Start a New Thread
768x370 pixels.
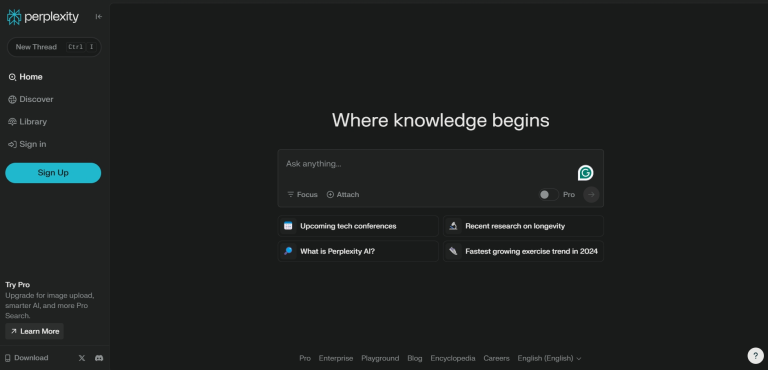(54, 47)
